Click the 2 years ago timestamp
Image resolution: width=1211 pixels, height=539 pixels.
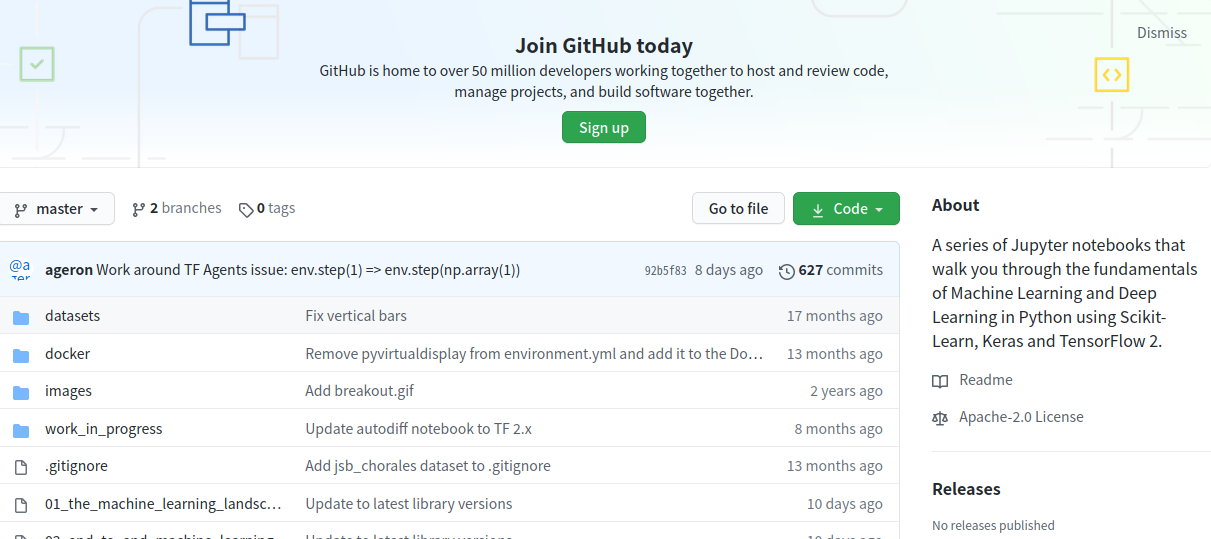[847, 391]
